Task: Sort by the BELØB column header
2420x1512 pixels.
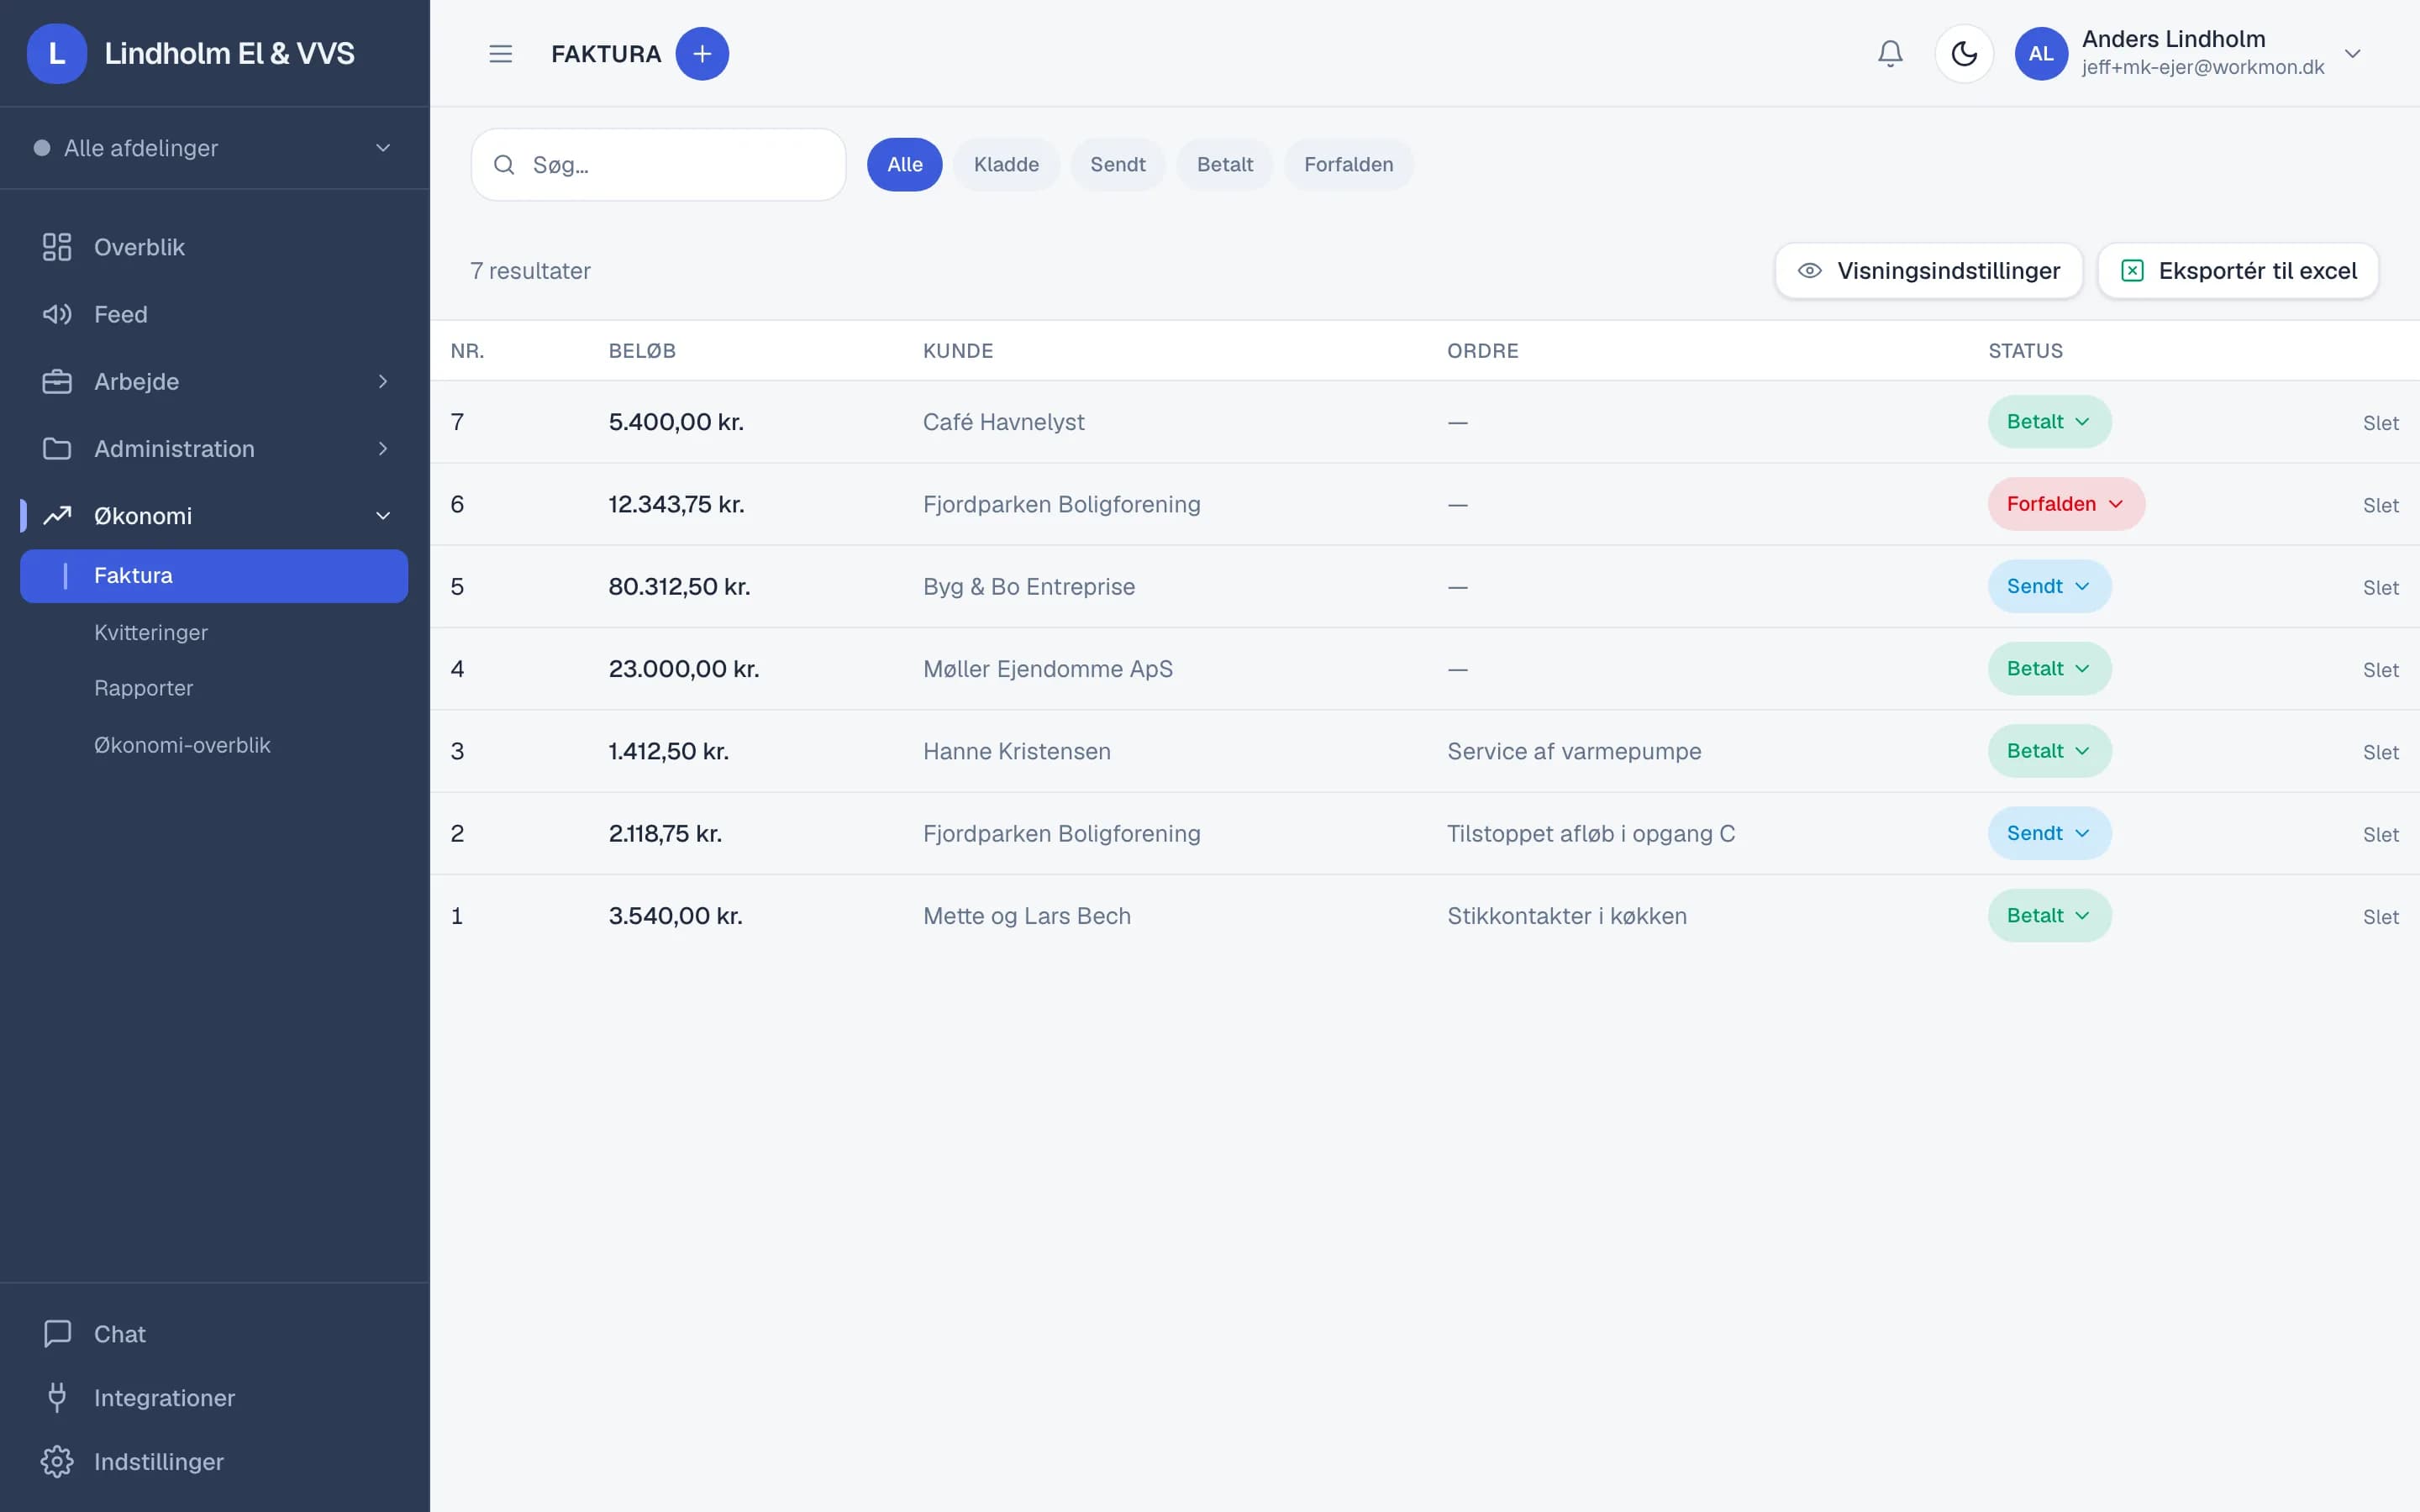Action: pyautogui.click(x=642, y=351)
